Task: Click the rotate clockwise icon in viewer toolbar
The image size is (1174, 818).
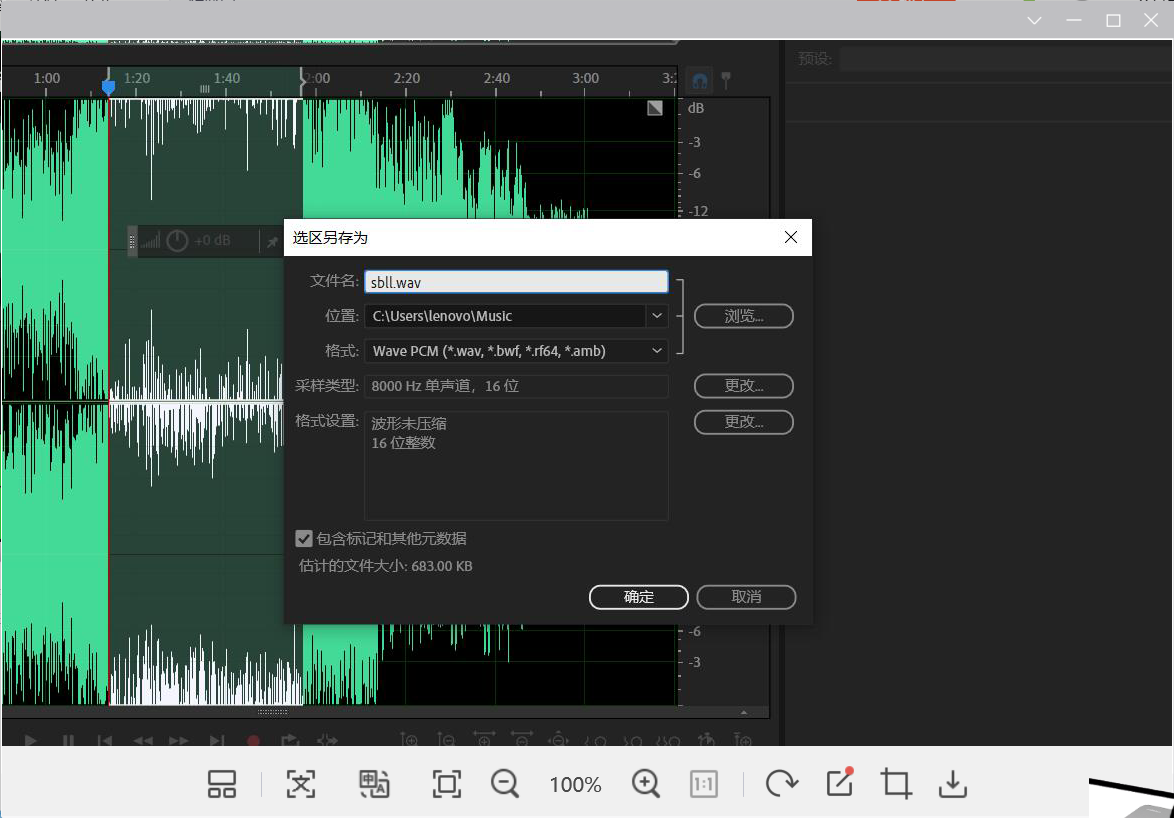Action: (x=782, y=784)
